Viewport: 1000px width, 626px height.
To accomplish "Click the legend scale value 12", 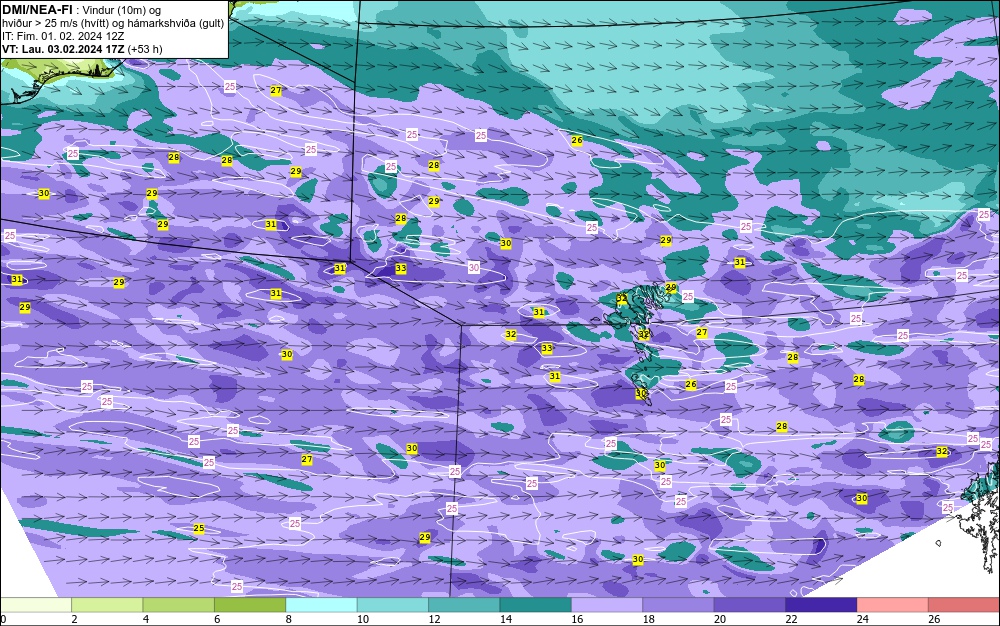I will point(434,619).
